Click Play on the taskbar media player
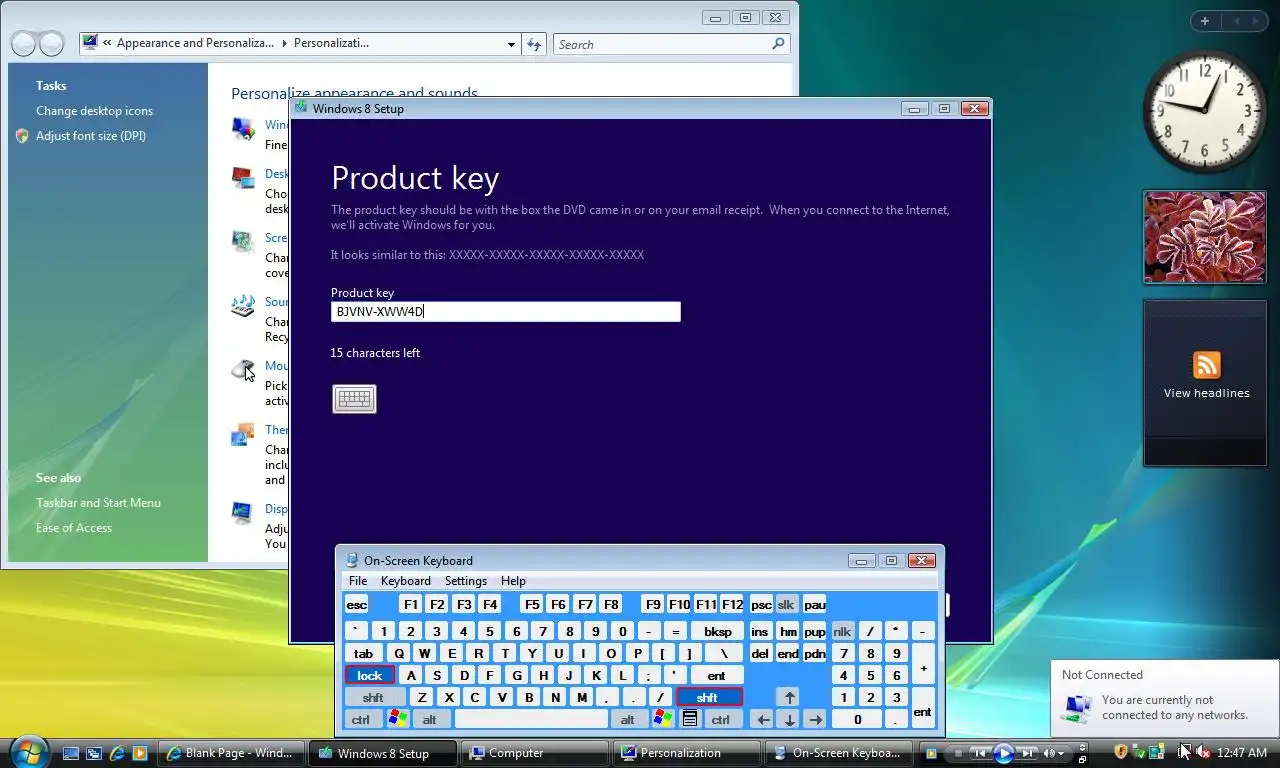This screenshot has height=768, width=1280. pos(1004,753)
